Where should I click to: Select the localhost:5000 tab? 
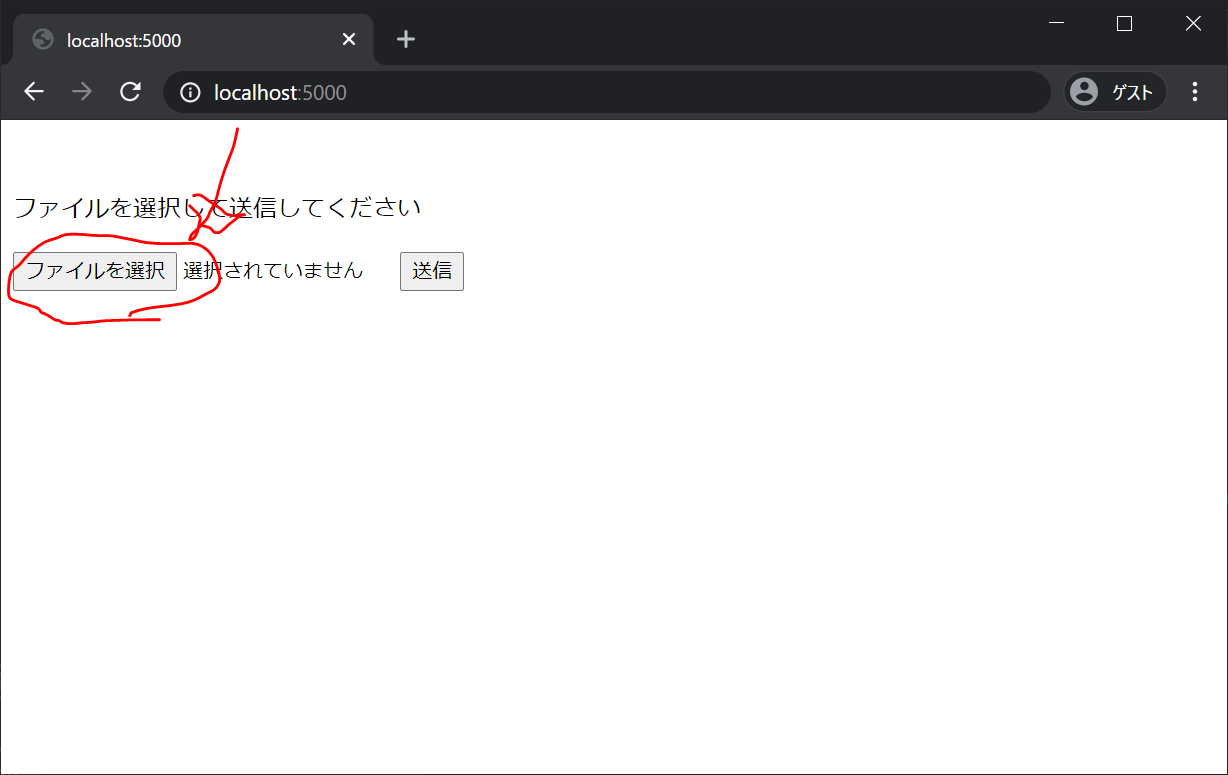193,40
